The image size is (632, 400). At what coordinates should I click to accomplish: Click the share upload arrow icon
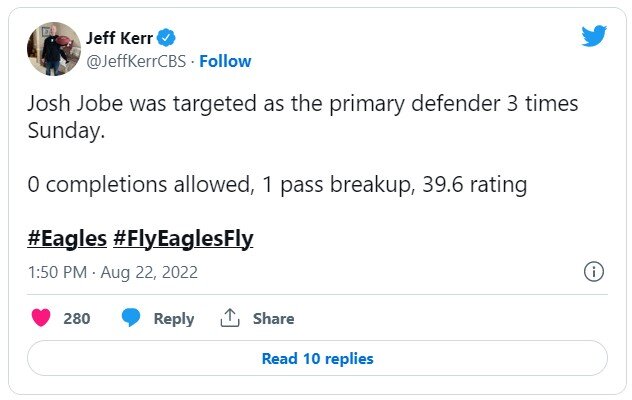pos(230,318)
